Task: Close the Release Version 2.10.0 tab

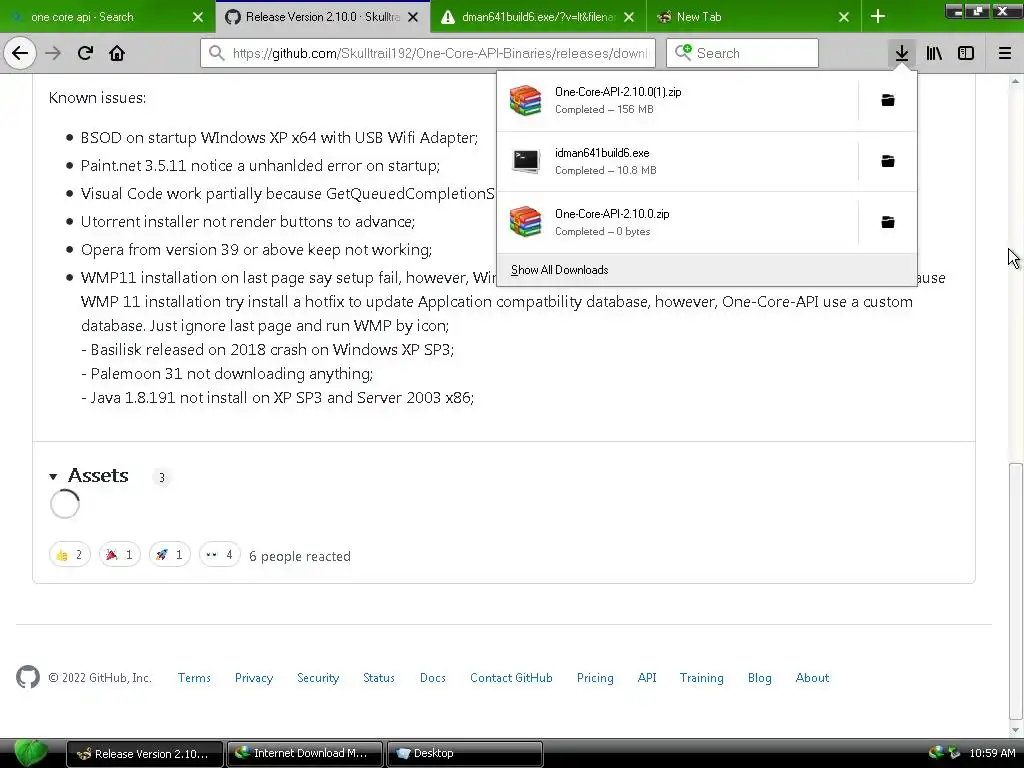Action: tap(413, 17)
